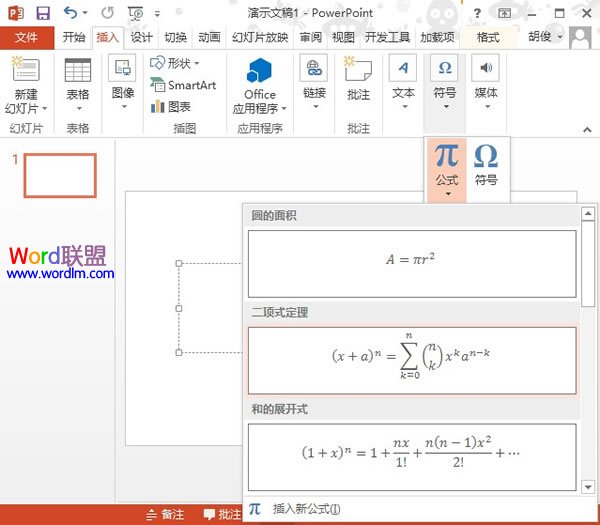This screenshot has height=525, width=600.
Task: Click the Redo icon
Action: pyautogui.click(x=108, y=13)
